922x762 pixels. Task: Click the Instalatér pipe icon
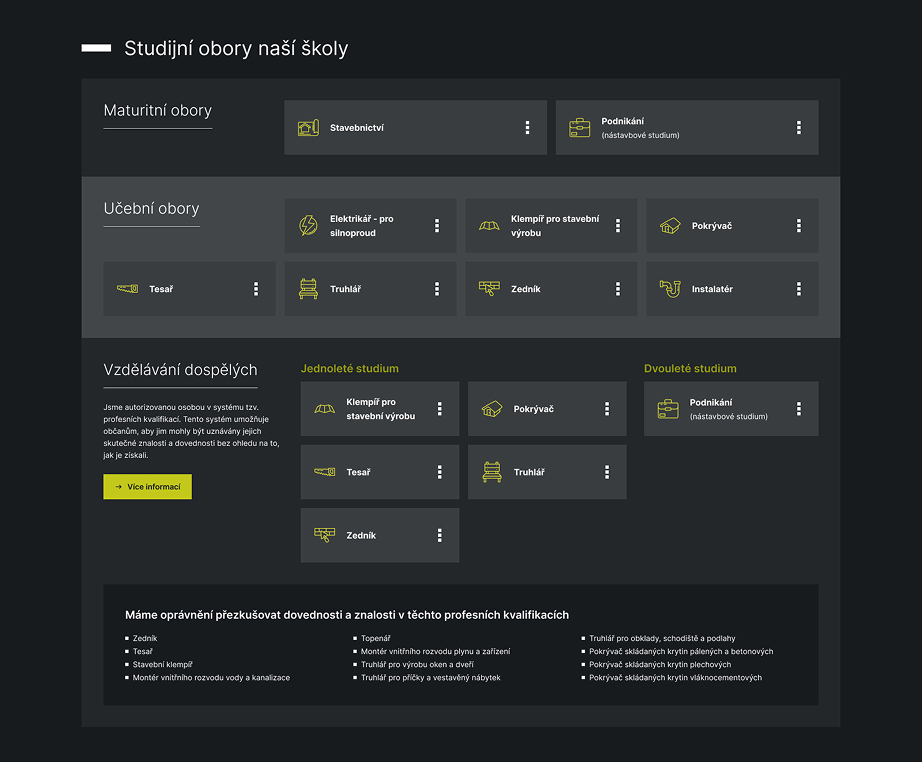coord(670,289)
